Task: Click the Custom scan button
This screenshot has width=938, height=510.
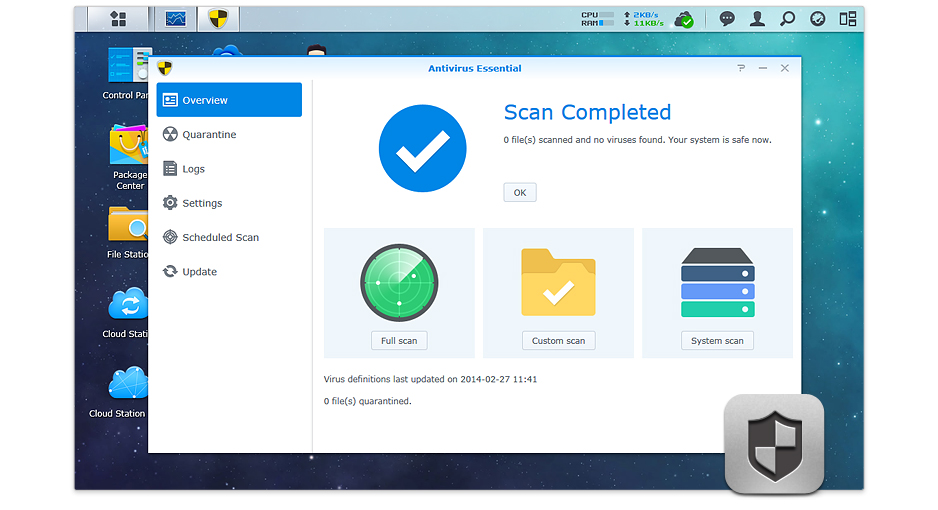Action: [x=558, y=341]
